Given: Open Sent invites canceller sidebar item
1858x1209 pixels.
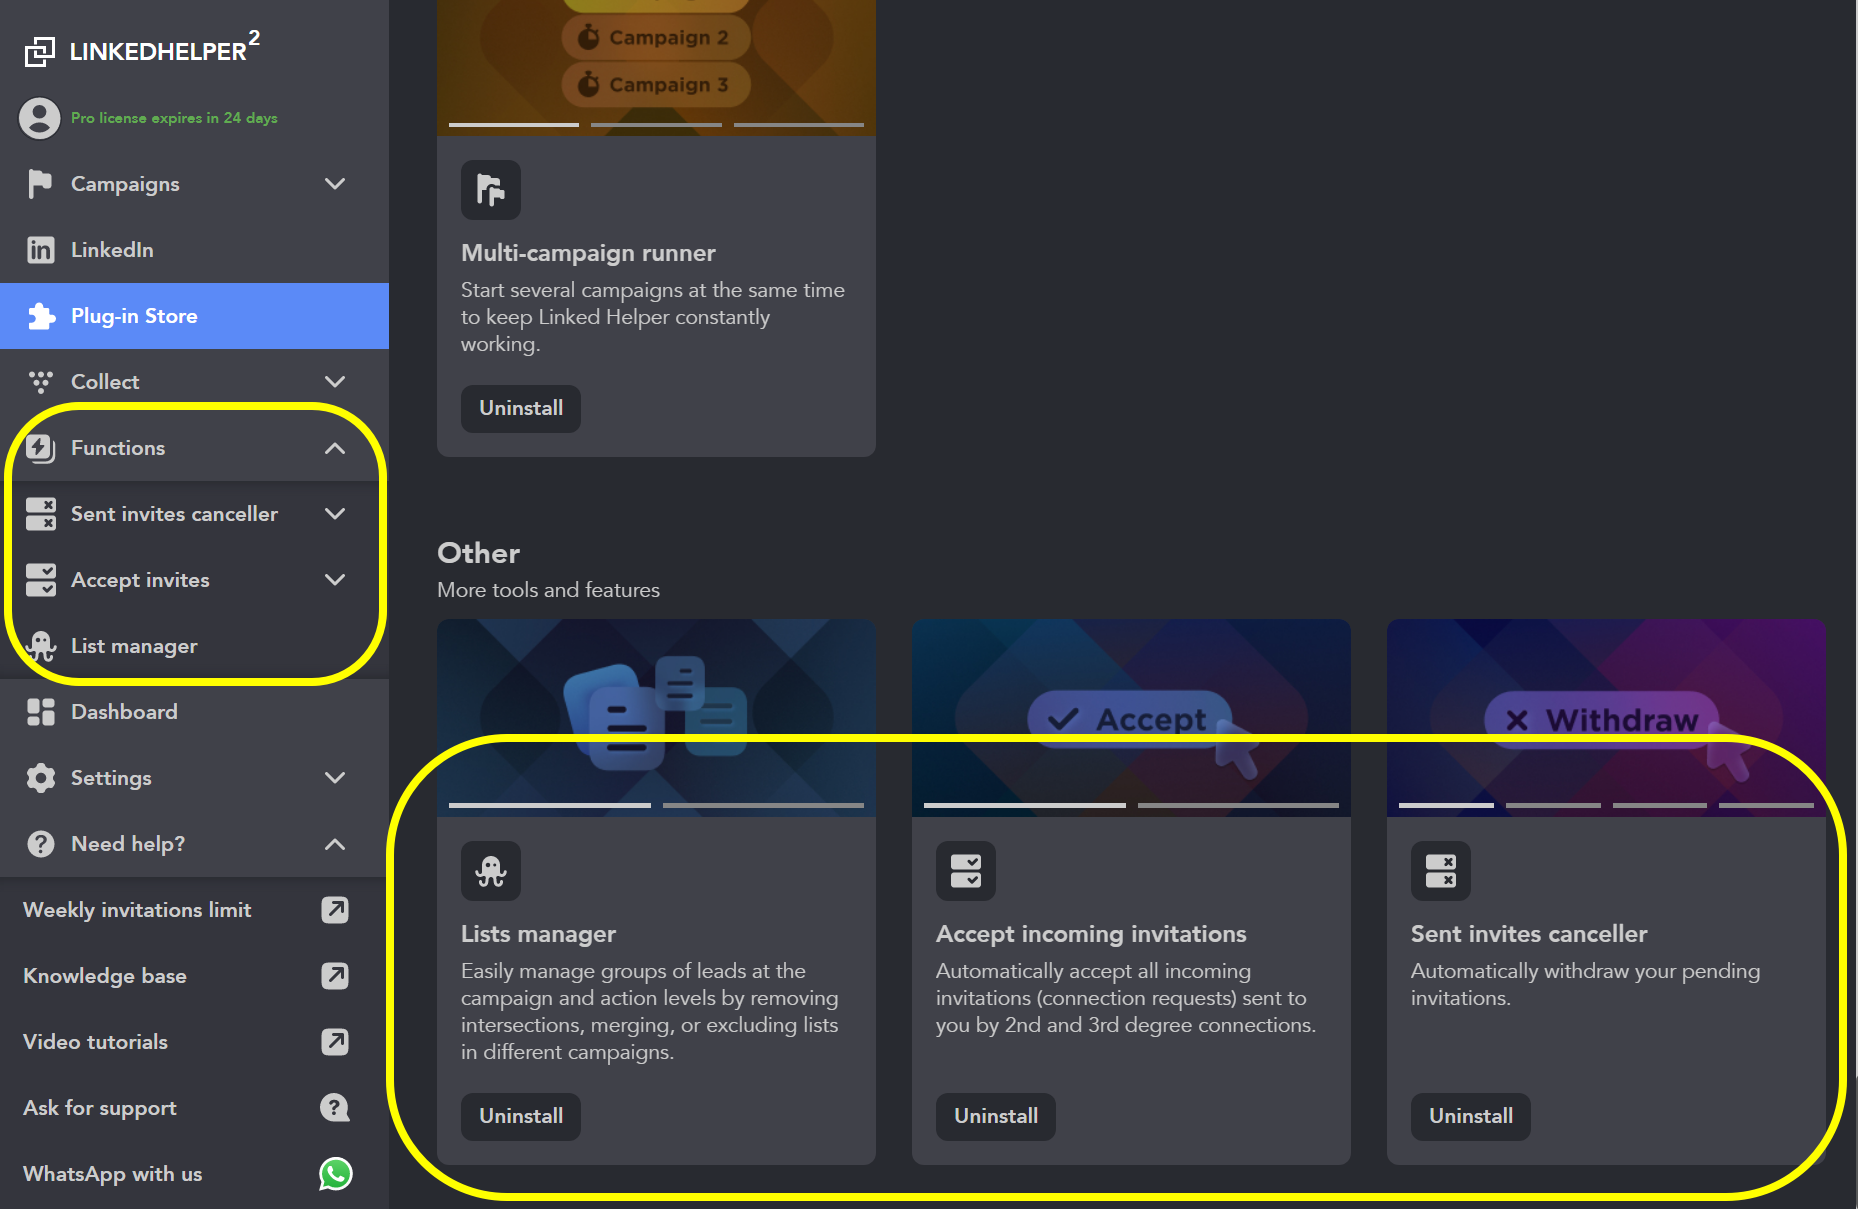Looking at the screenshot, I should coord(194,514).
